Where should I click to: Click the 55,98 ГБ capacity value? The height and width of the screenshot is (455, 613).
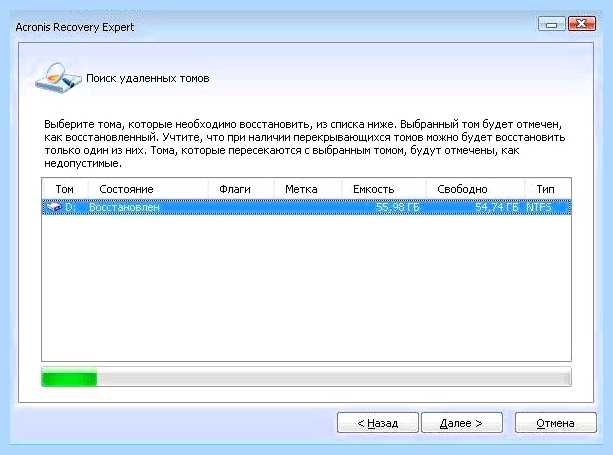[398, 207]
